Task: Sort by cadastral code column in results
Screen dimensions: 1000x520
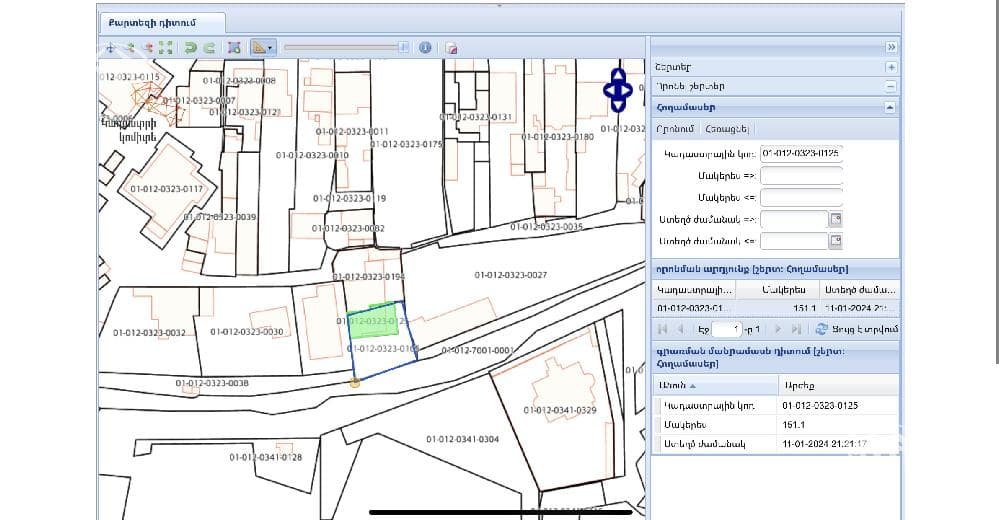Action: click(693, 290)
